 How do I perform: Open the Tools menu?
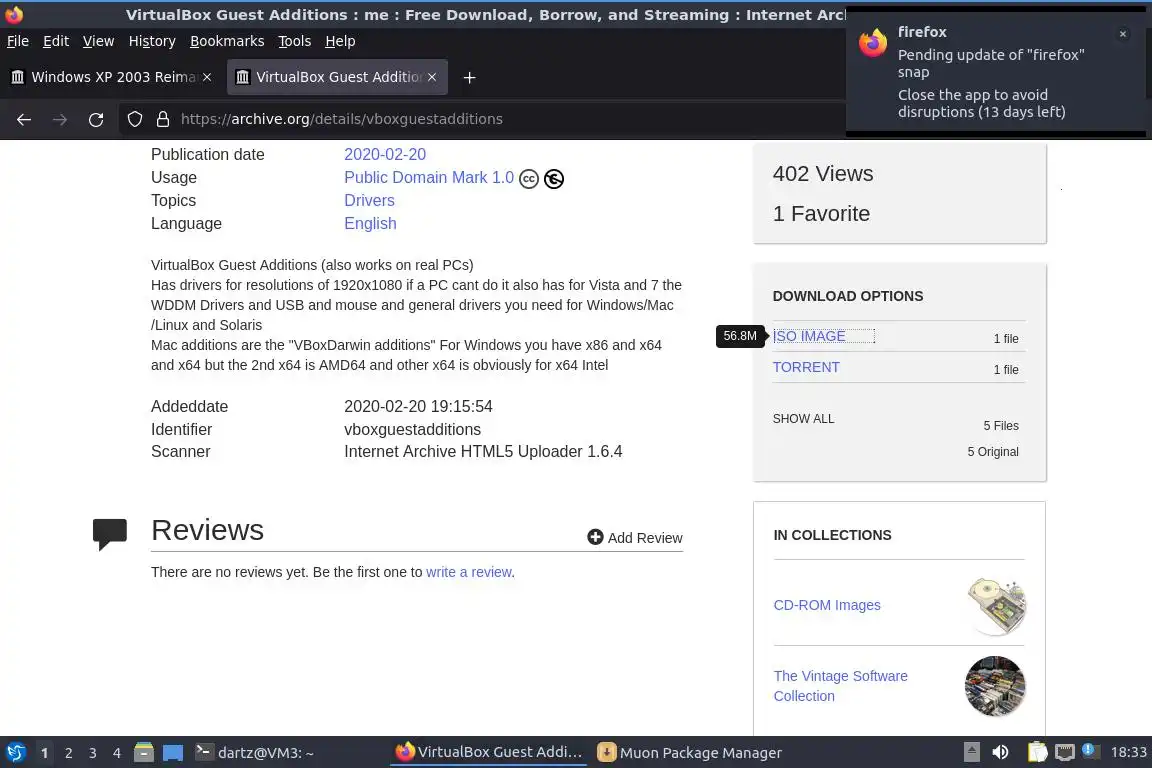(x=295, y=41)
